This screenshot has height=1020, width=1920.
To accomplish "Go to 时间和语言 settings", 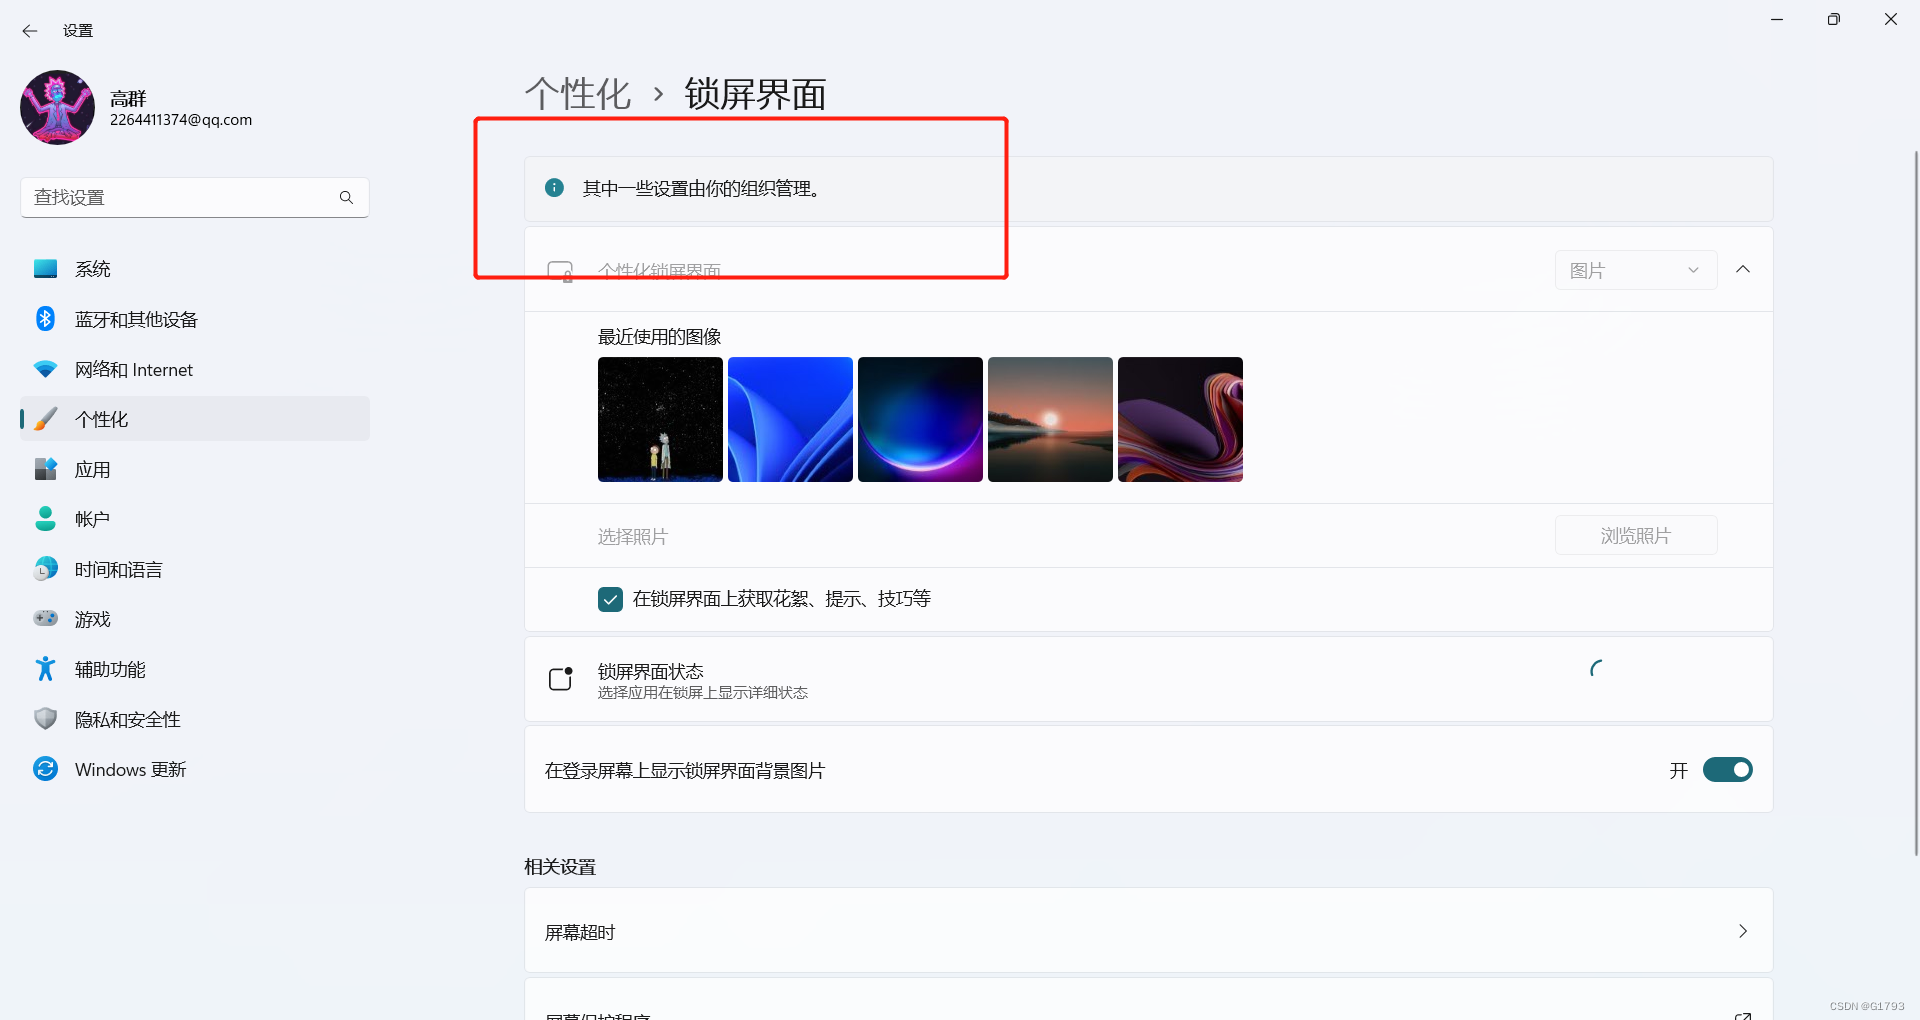I will pyautogui.click(x=195, y=569).
